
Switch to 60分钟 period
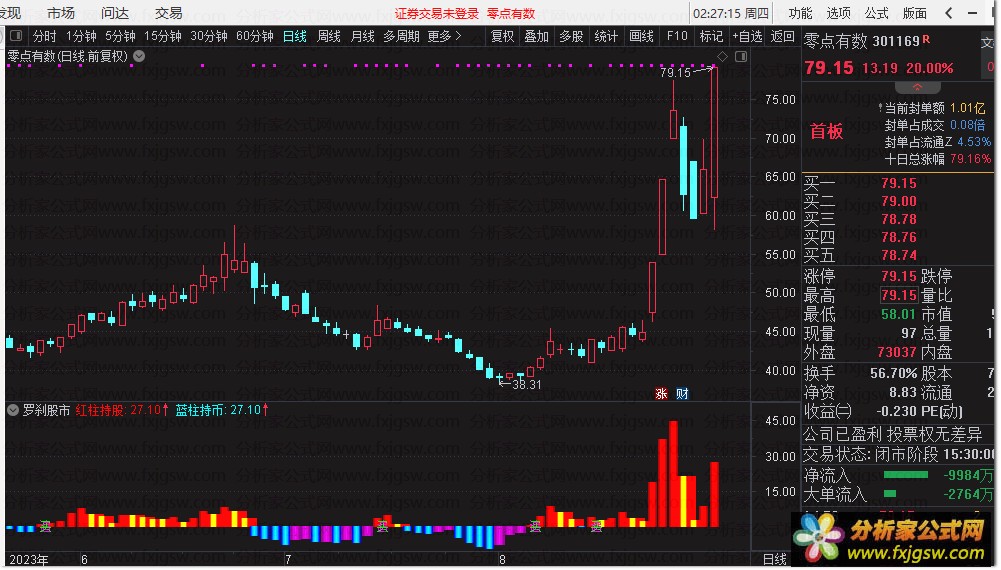coord(255,36)
